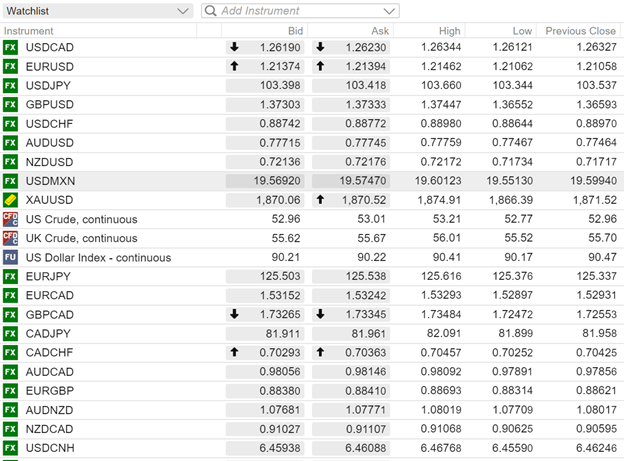624x461 pixels.
Task: Click the magnifier icon in Add Instrument
Action: 211,11
